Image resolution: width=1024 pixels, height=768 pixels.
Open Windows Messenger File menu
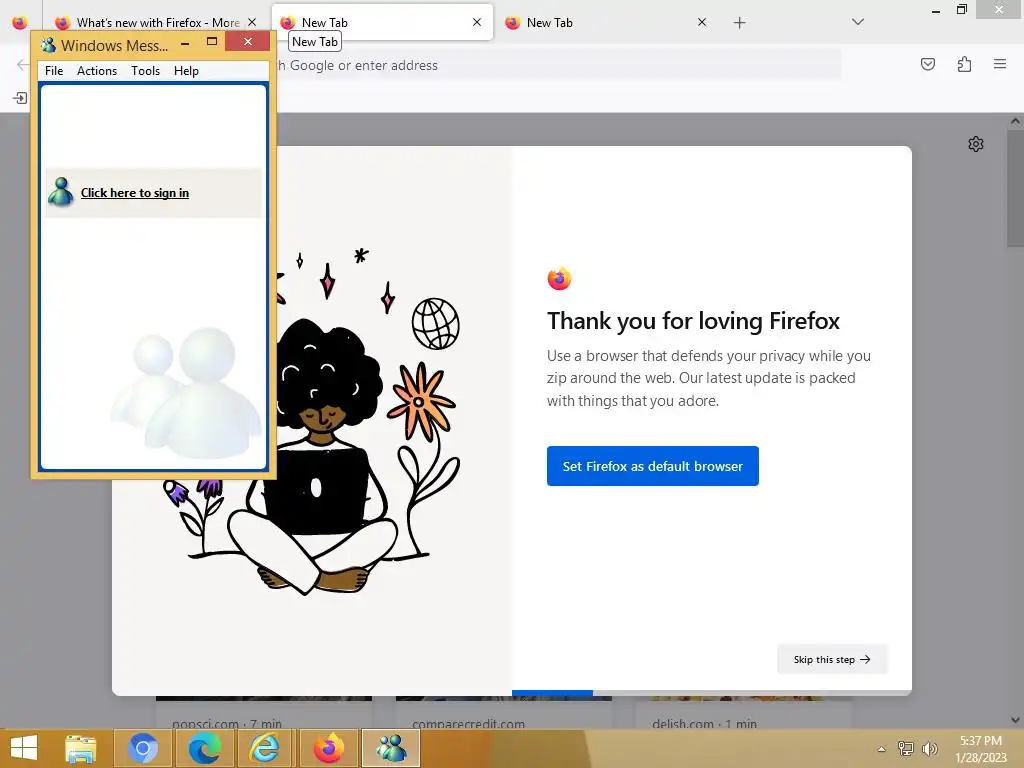[54, 71]
